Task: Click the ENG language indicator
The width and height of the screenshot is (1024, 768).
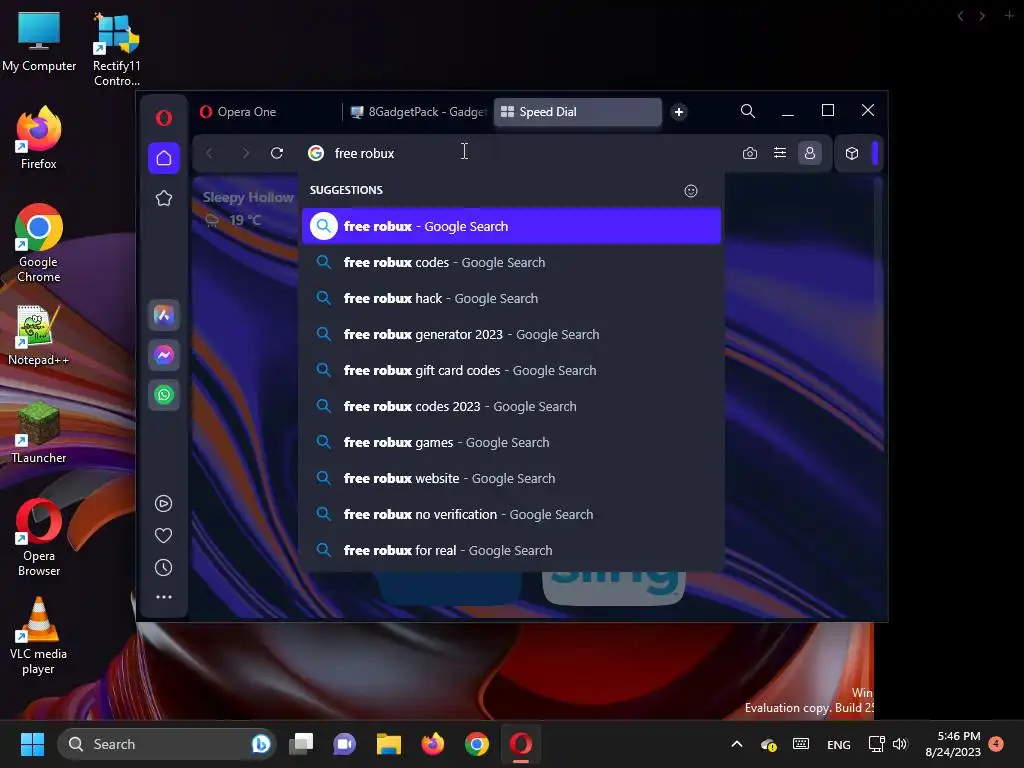Action: pyautogui.click(x=839, y=744)
